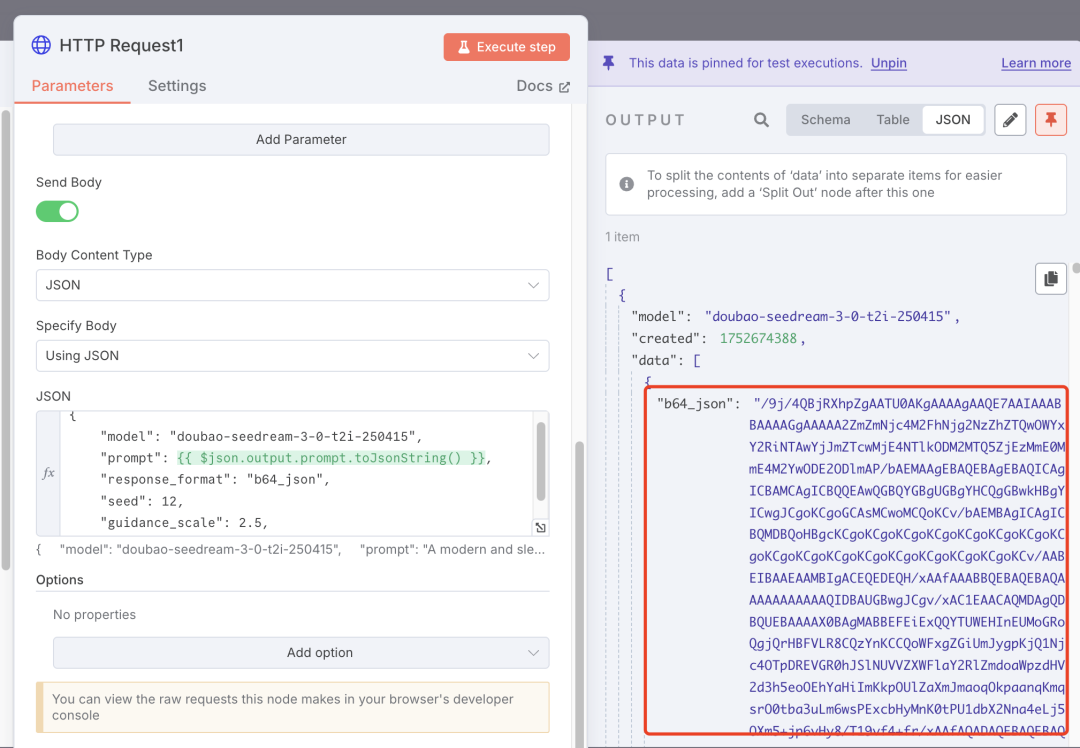Viewport: 1080px width, 748px height.
Task: Click the red pin data icon
Action: (1051, 120)
